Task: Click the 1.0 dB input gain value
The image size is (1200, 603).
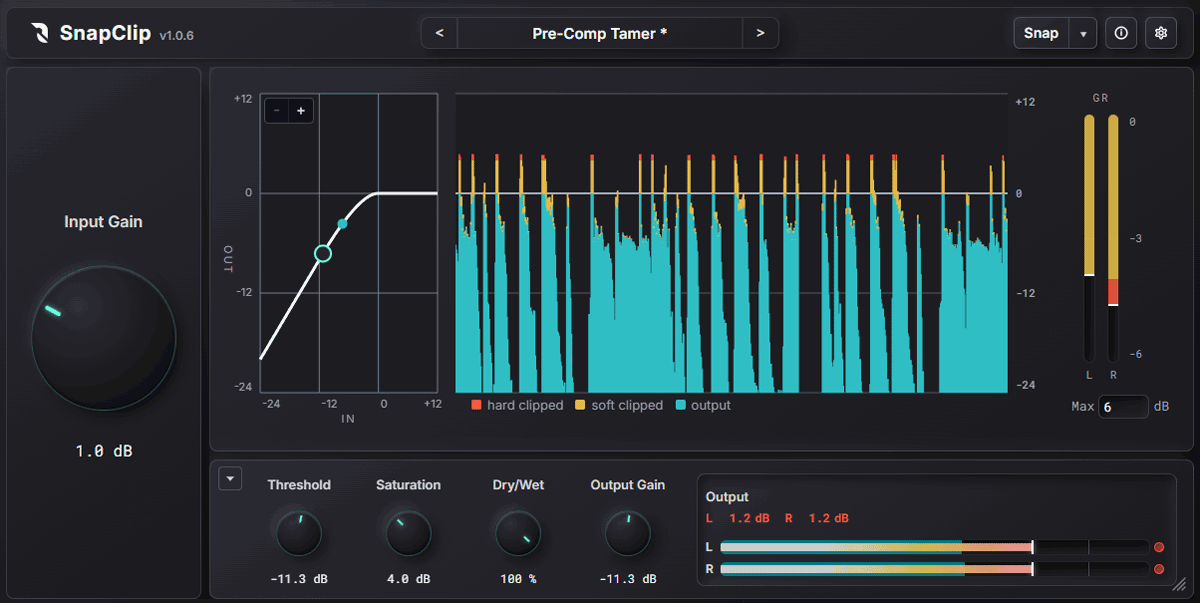Action: 104,451
